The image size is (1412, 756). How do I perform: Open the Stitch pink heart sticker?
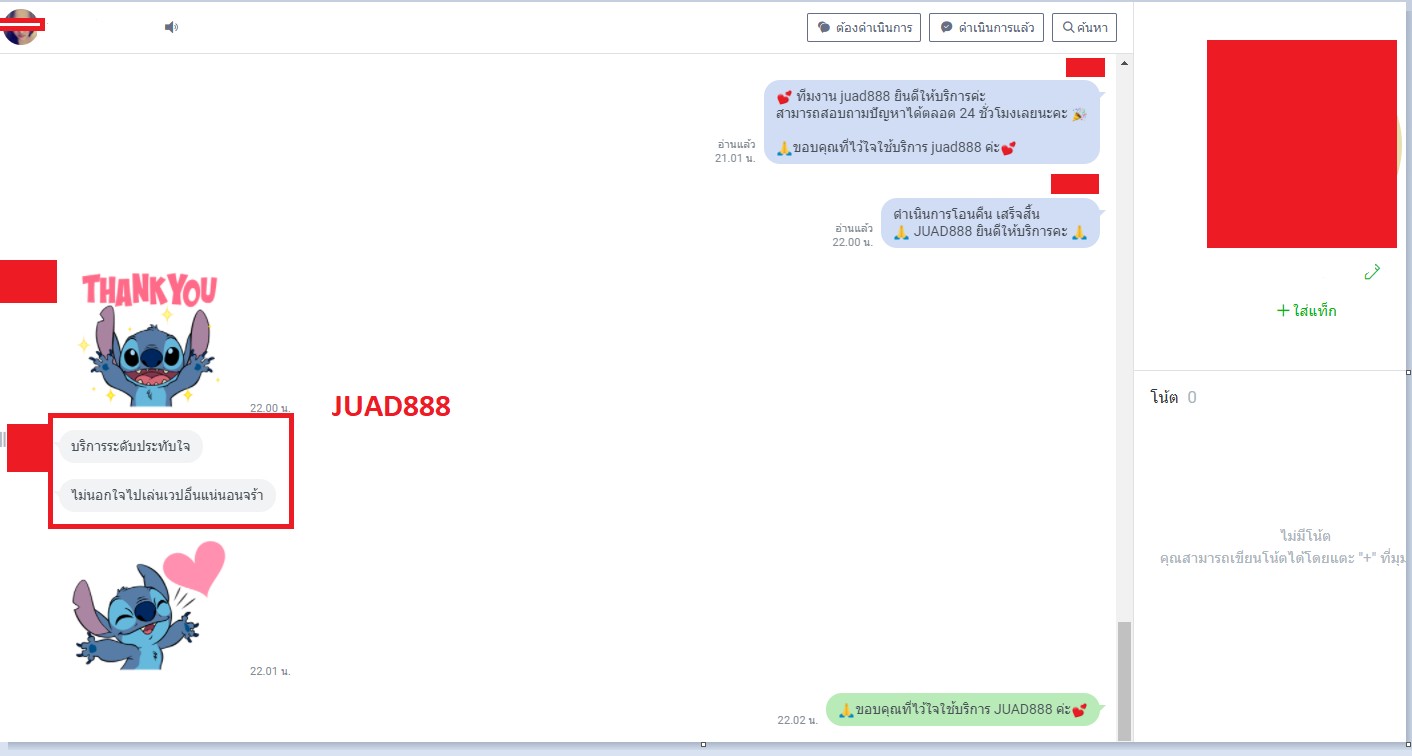coord(150,606)
